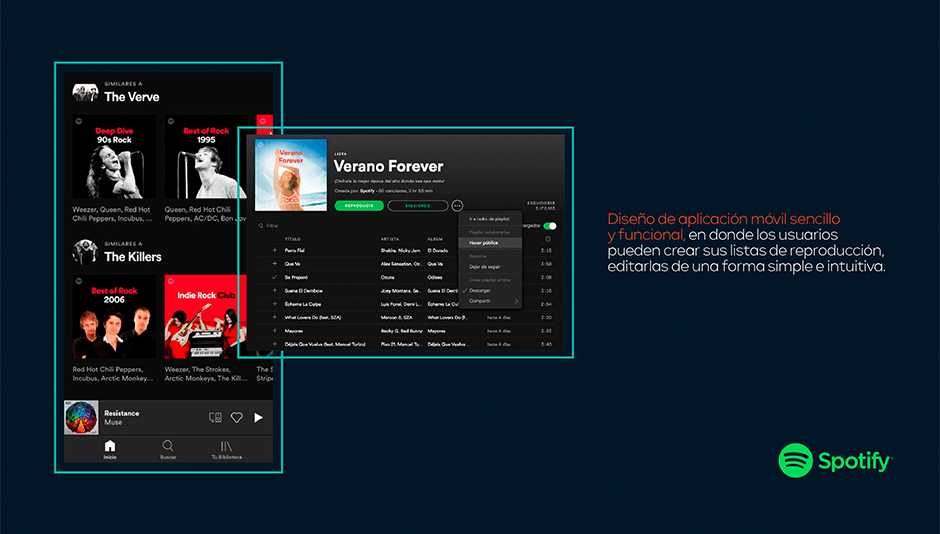Sort by the ÁLBUM column header

[435, 239]
